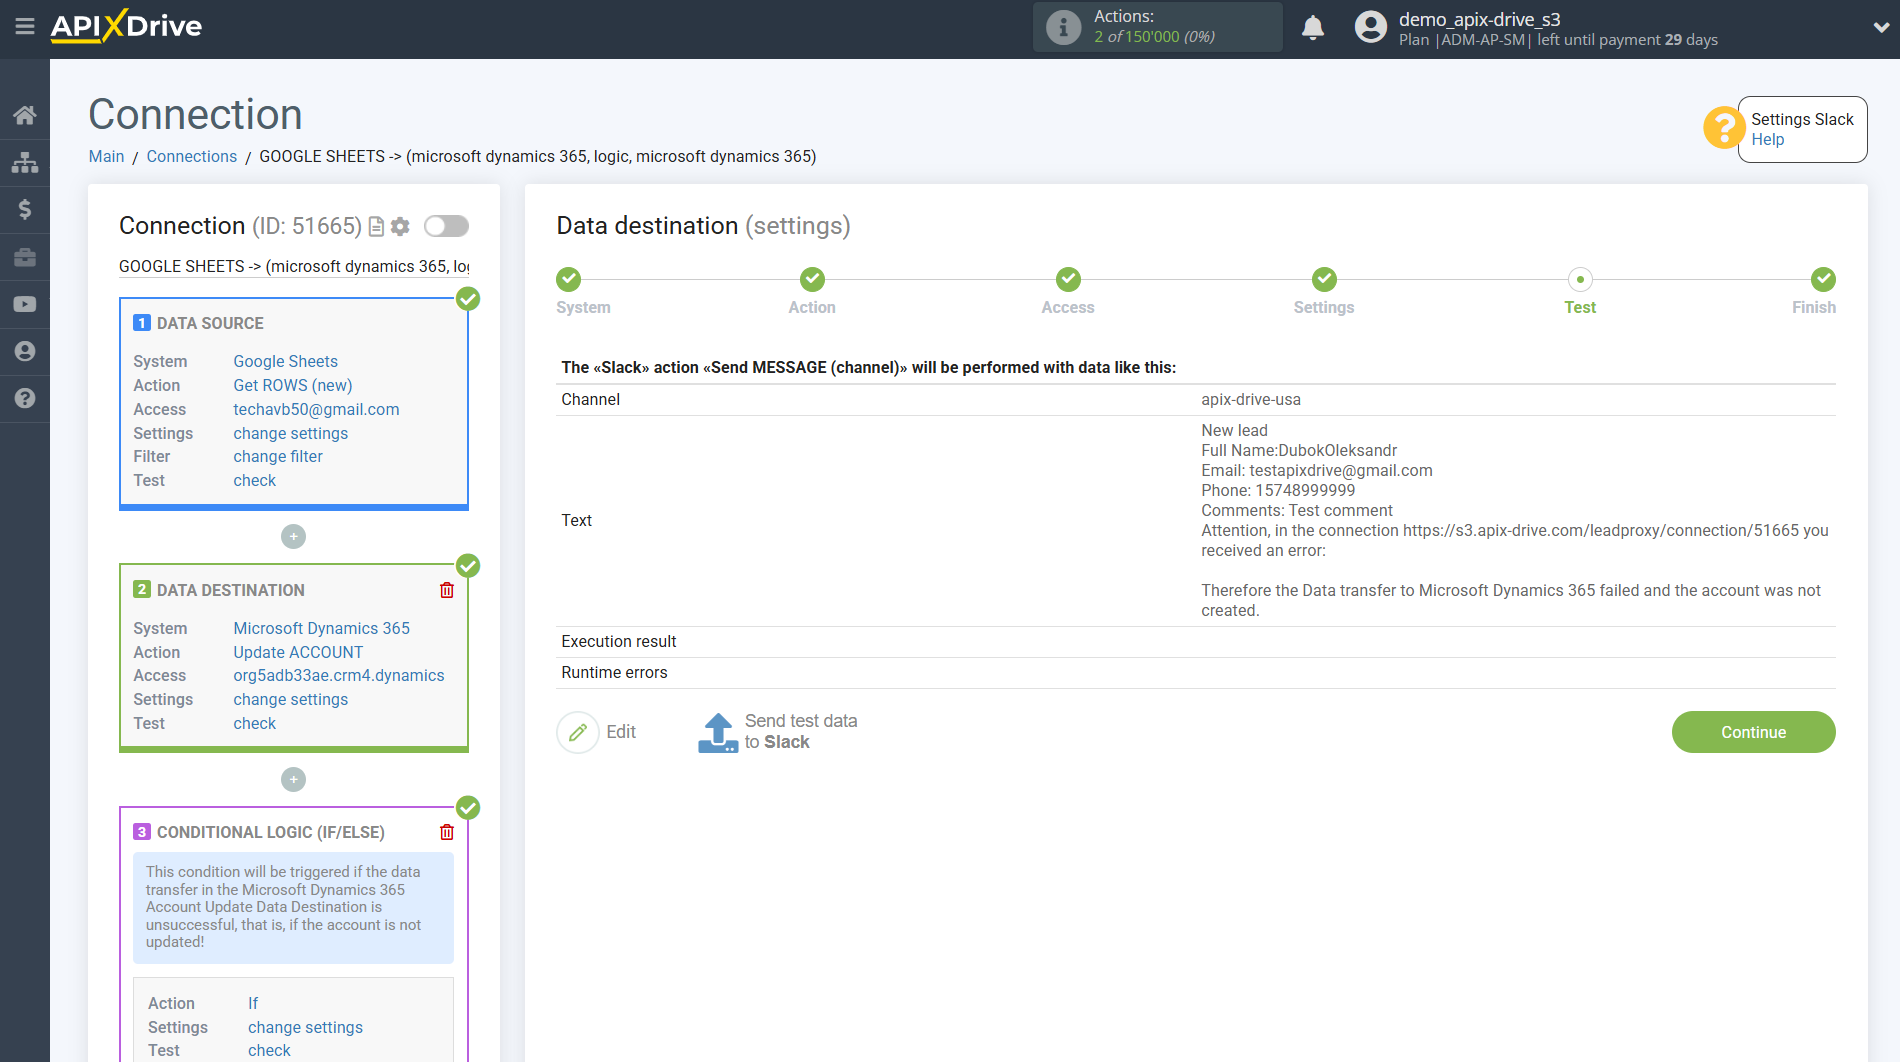This screenshot has width=1900, height=1062.
Task: Open the billing dollar sidebar icon
Action: point(25,209)
